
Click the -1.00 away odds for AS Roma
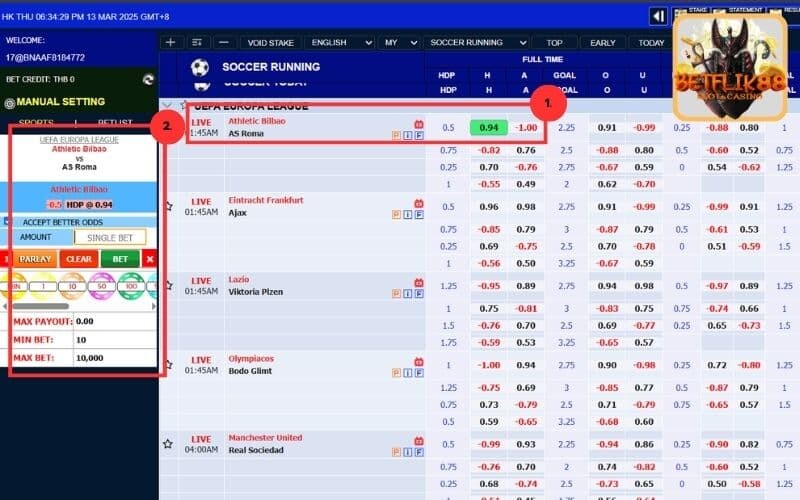pyautogui.click(x=526, y=128)
